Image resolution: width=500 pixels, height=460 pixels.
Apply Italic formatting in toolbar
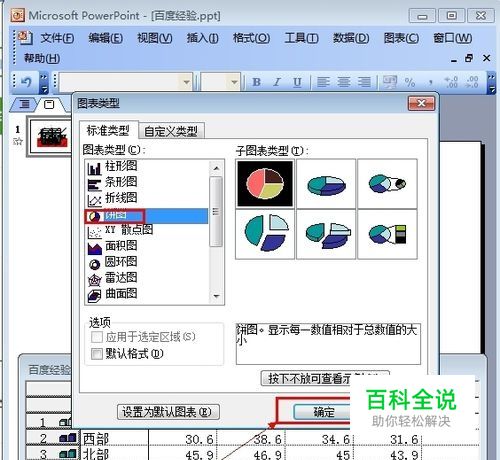click(x=276, y=82)
